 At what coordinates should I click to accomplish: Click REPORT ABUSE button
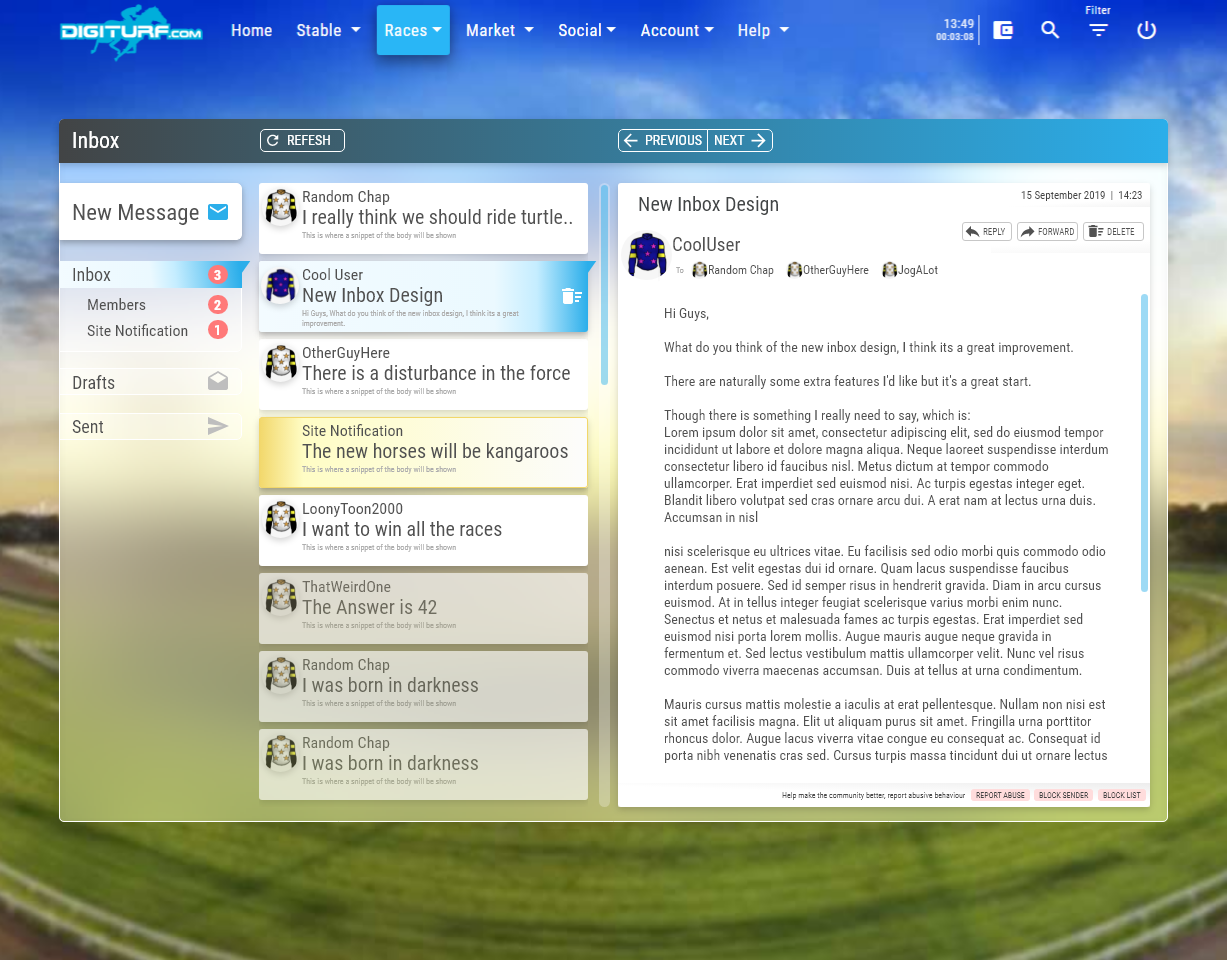[1000, 795]
